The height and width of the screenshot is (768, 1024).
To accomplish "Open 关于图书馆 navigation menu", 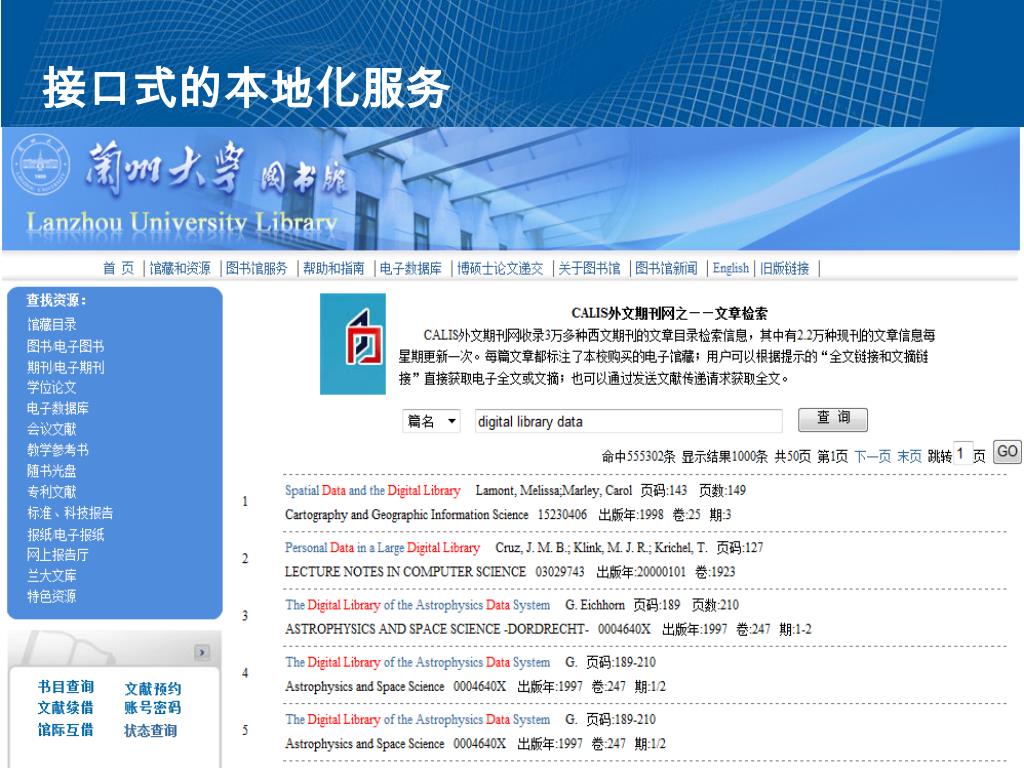I will [590, 268].
